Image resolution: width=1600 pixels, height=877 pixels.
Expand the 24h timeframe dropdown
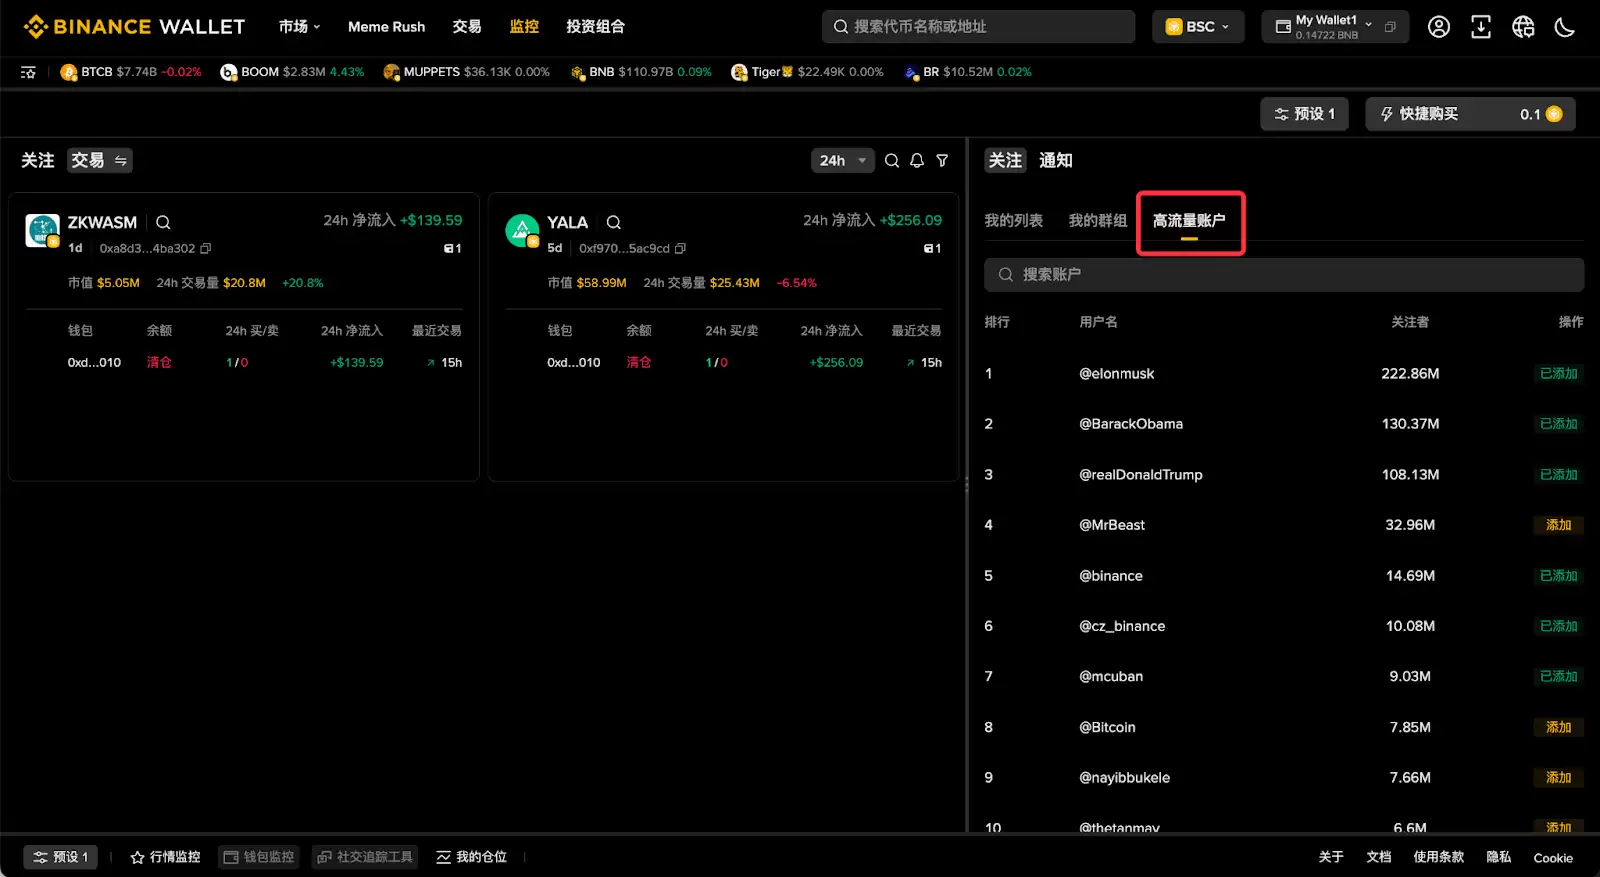tap(842, 161)
